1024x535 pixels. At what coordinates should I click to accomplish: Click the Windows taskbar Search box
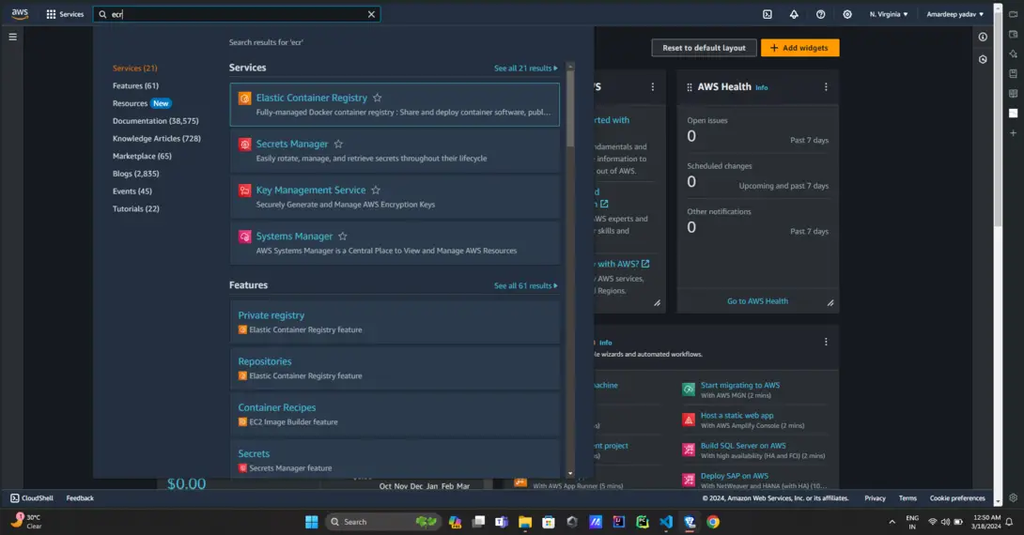[x=383, y=522]
